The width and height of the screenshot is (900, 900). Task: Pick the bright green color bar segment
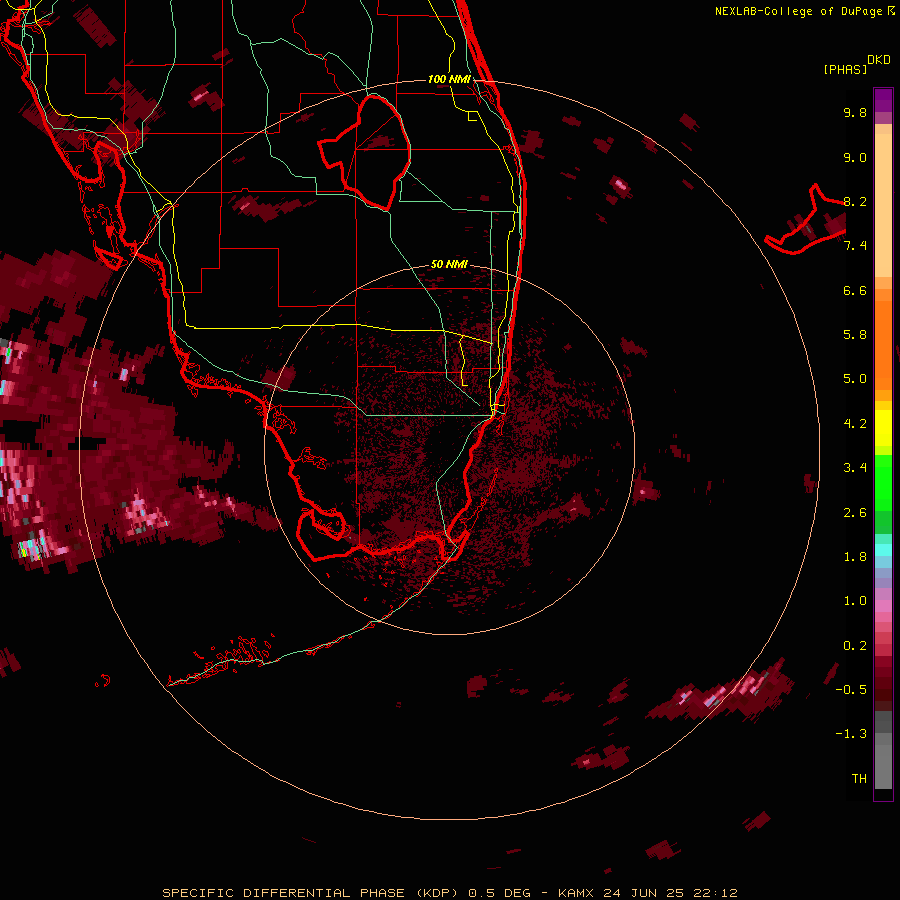[x=883, y=483]
